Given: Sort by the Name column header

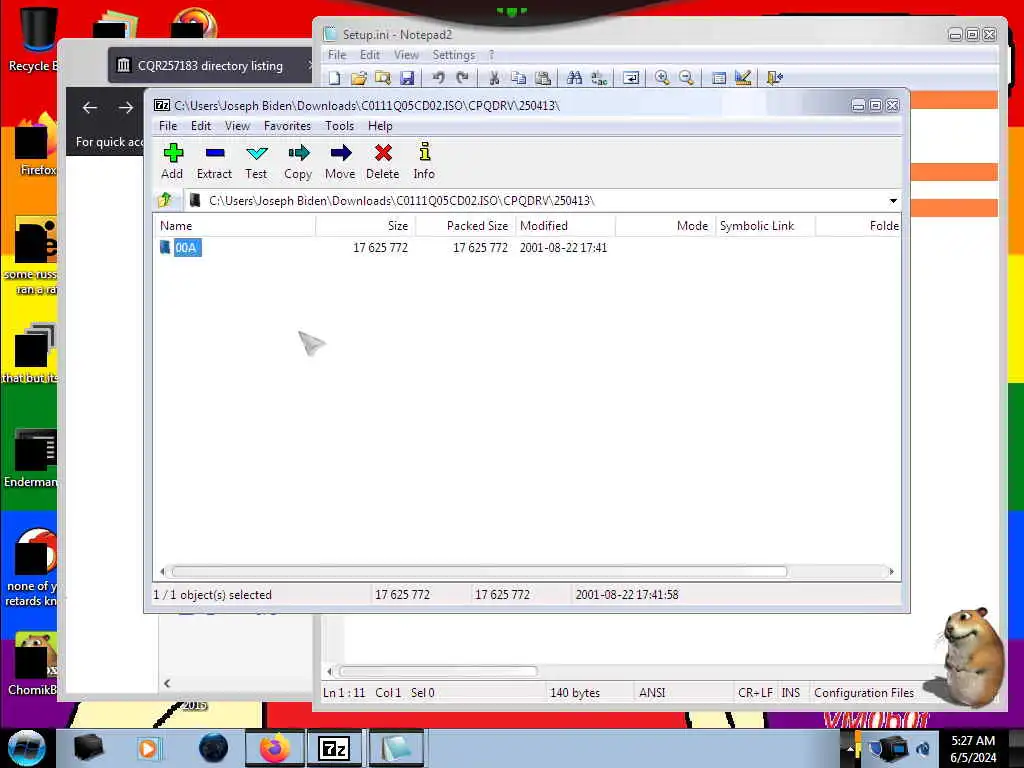Looking at the screenshot, I should coord(236,226).
